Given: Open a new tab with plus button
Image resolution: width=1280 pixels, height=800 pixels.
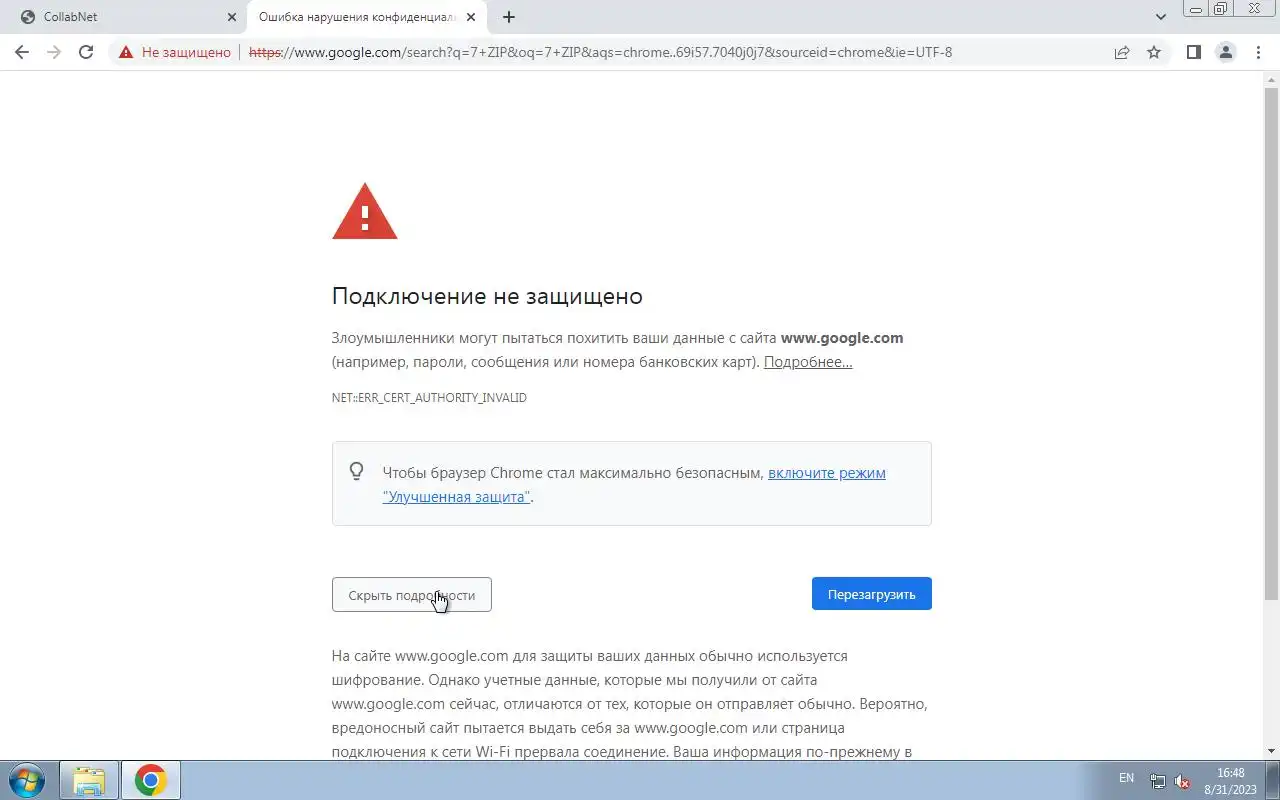Looking at the screenshot, I should [x=509, y=17].
